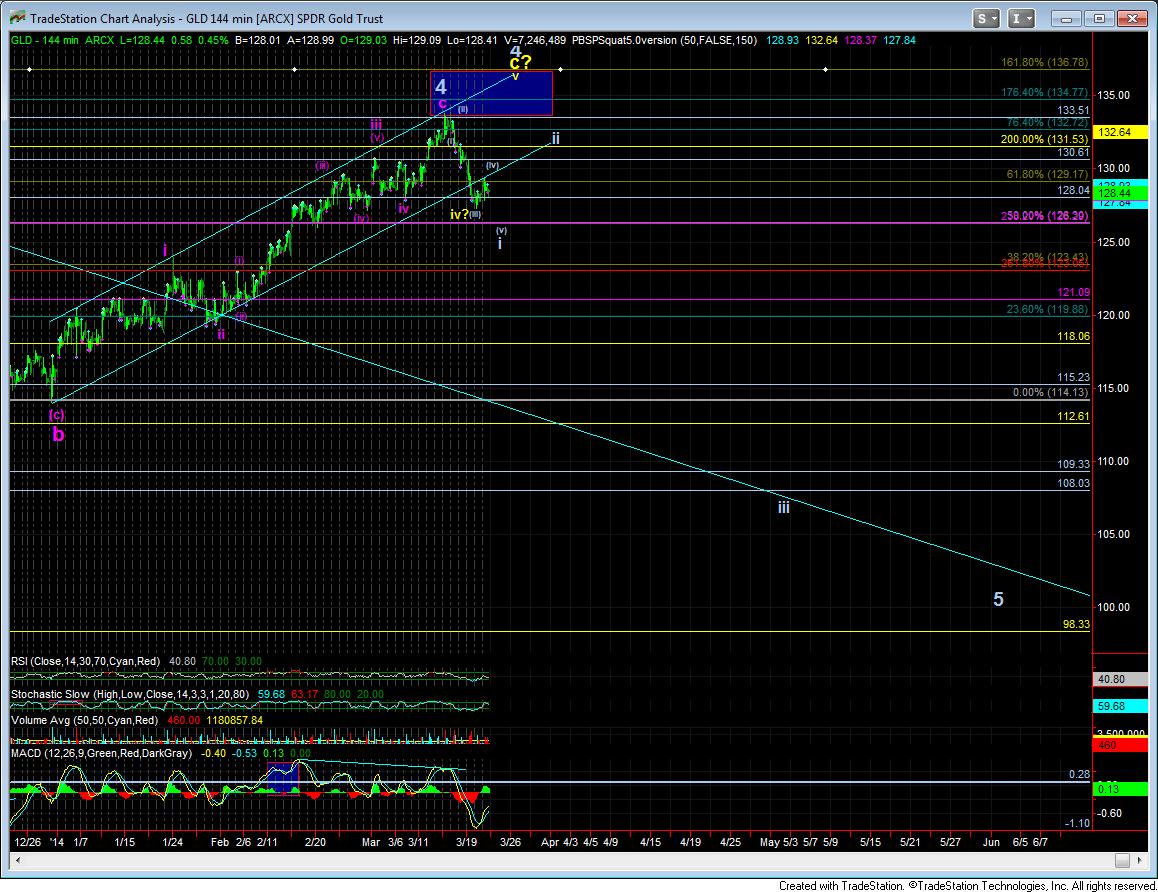Image resolution: width=1158 pixels, height=892 pixels.
Task: Click the '176.40% (134.77)' Fibonacci label
Action: pyautogui.click(x=1044, y=92)
